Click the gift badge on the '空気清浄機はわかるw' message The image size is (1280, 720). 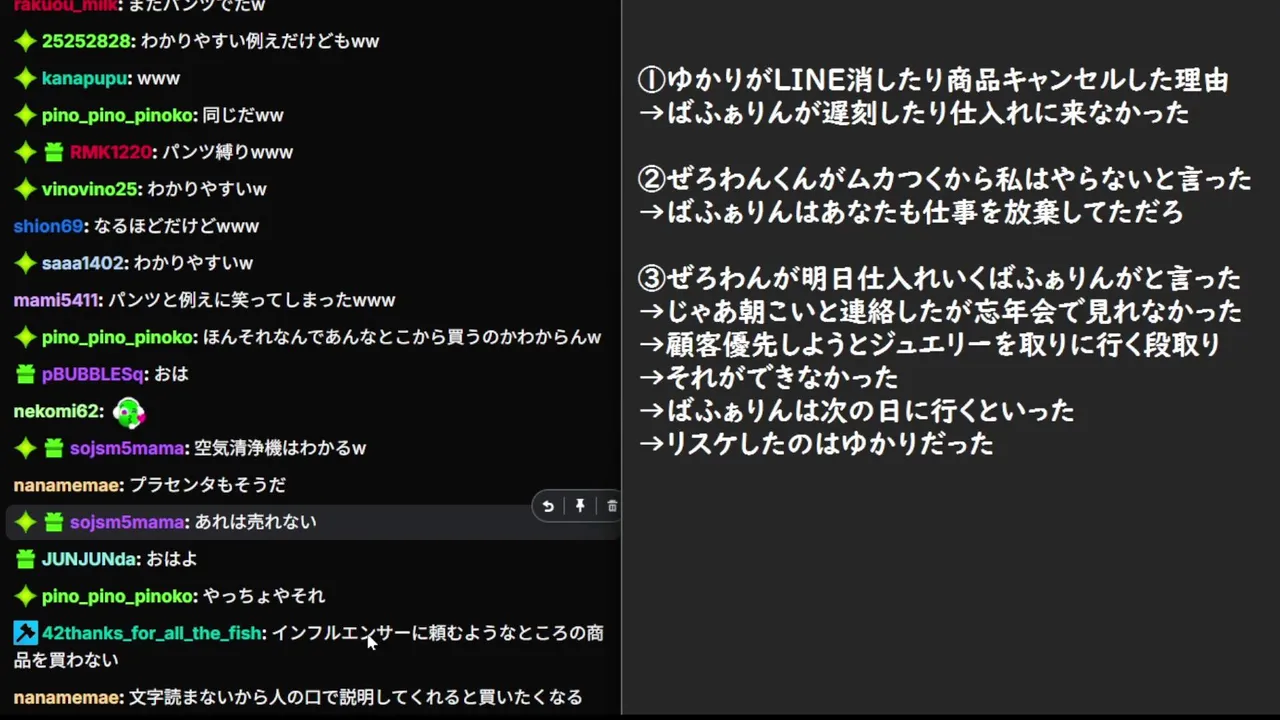click(53, 448)
